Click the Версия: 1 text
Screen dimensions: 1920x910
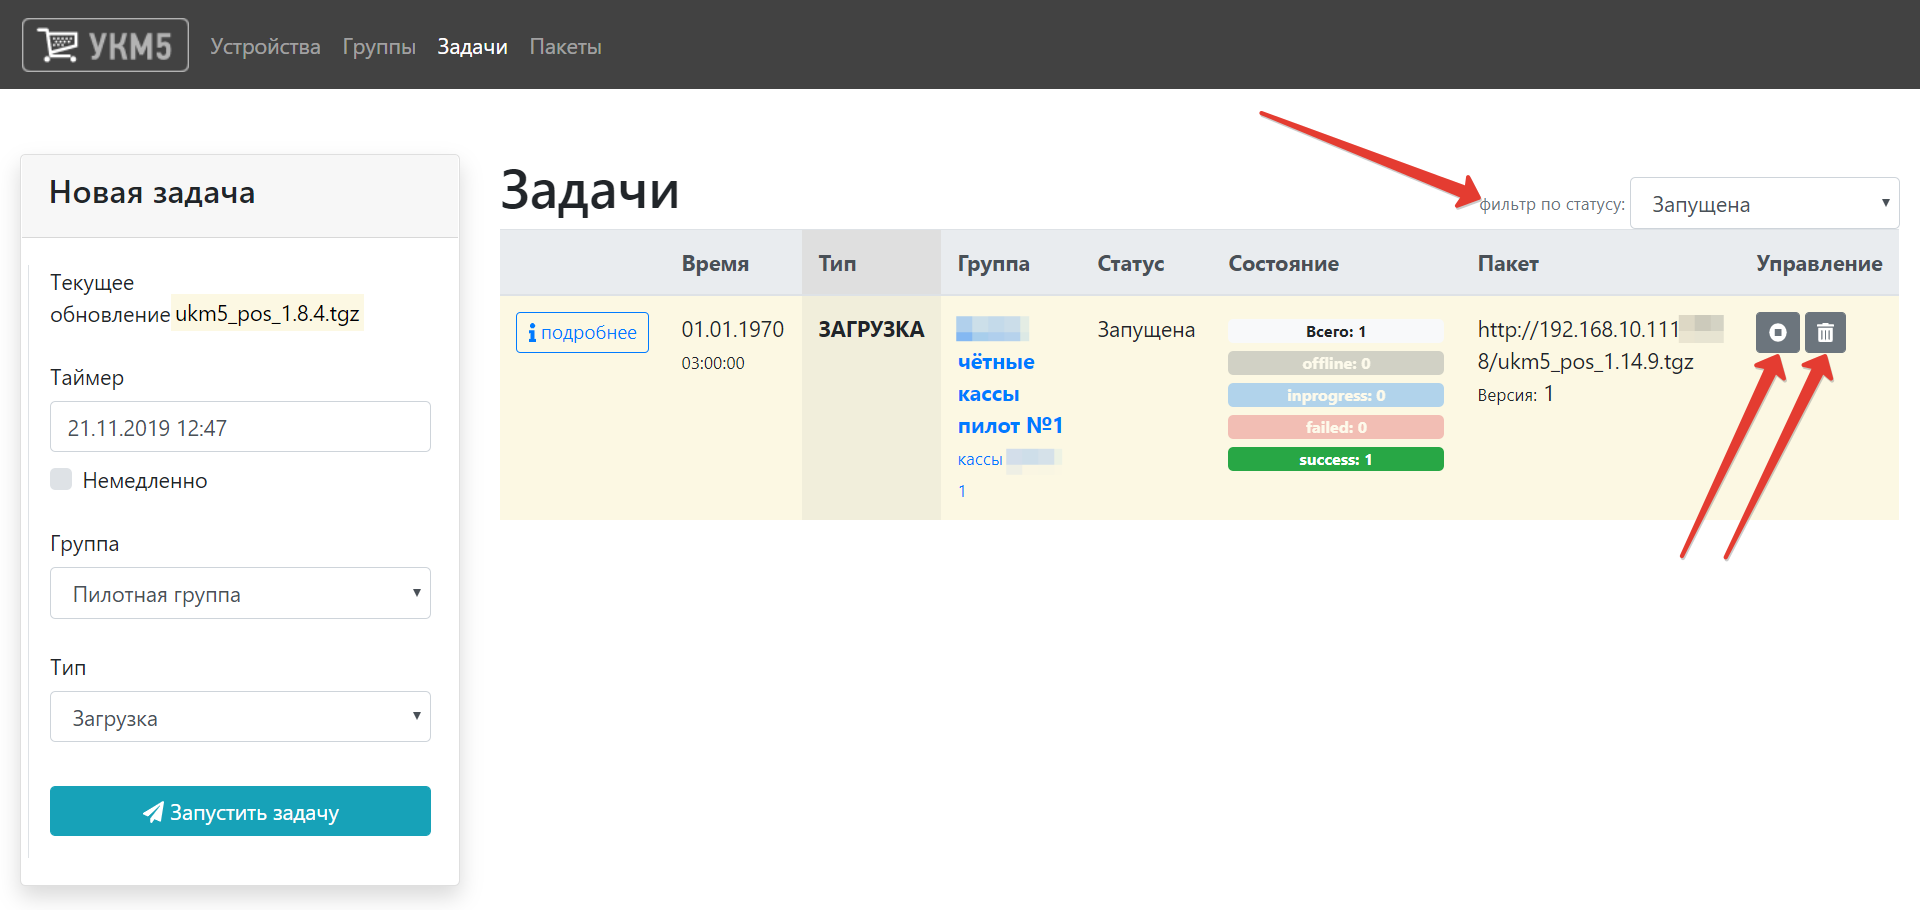click(x=1515, y=394)
